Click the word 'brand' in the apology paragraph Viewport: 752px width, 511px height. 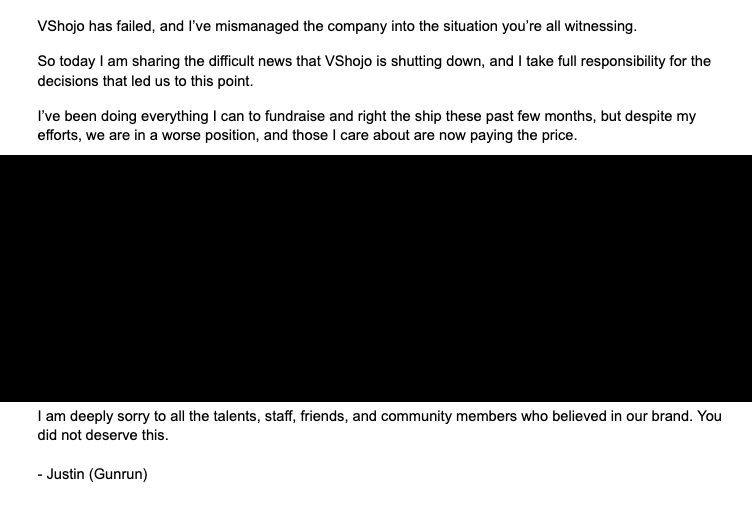669,416
